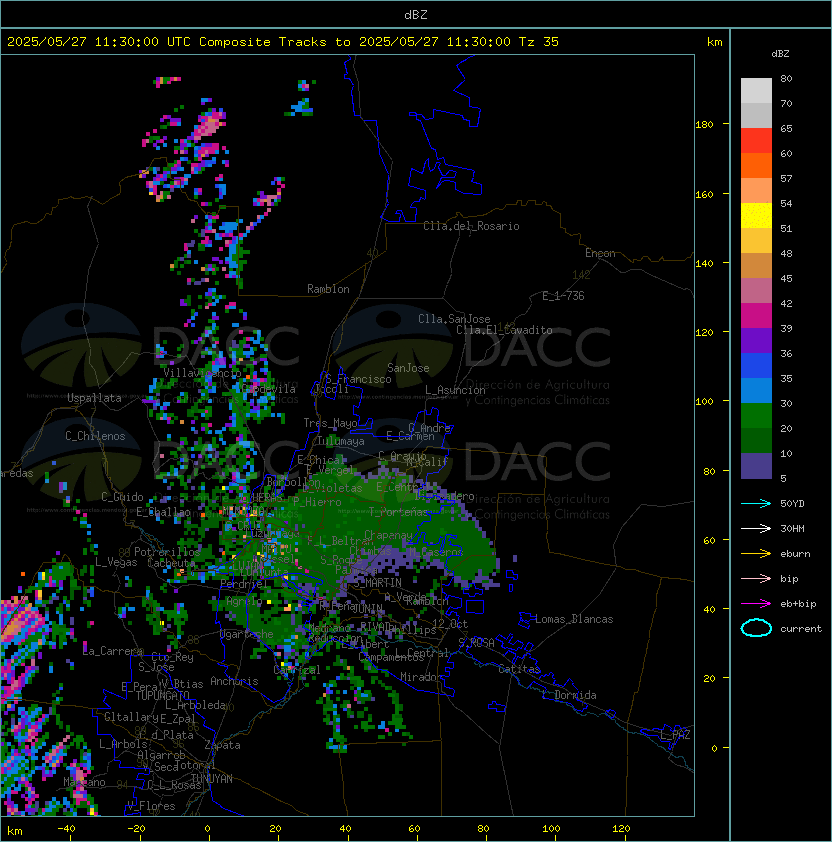The height and width of the screenshot is (842, 832).
Task: Select the 'Encon' map label
Action: pyautogui.click(x=600, y=253)
